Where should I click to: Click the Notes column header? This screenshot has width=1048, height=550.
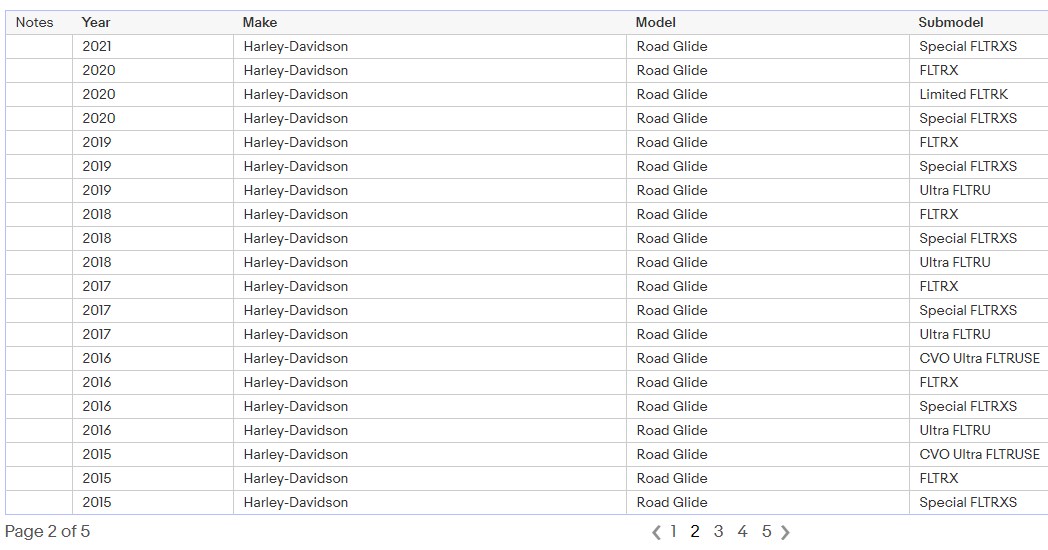(x=35, y=22)
